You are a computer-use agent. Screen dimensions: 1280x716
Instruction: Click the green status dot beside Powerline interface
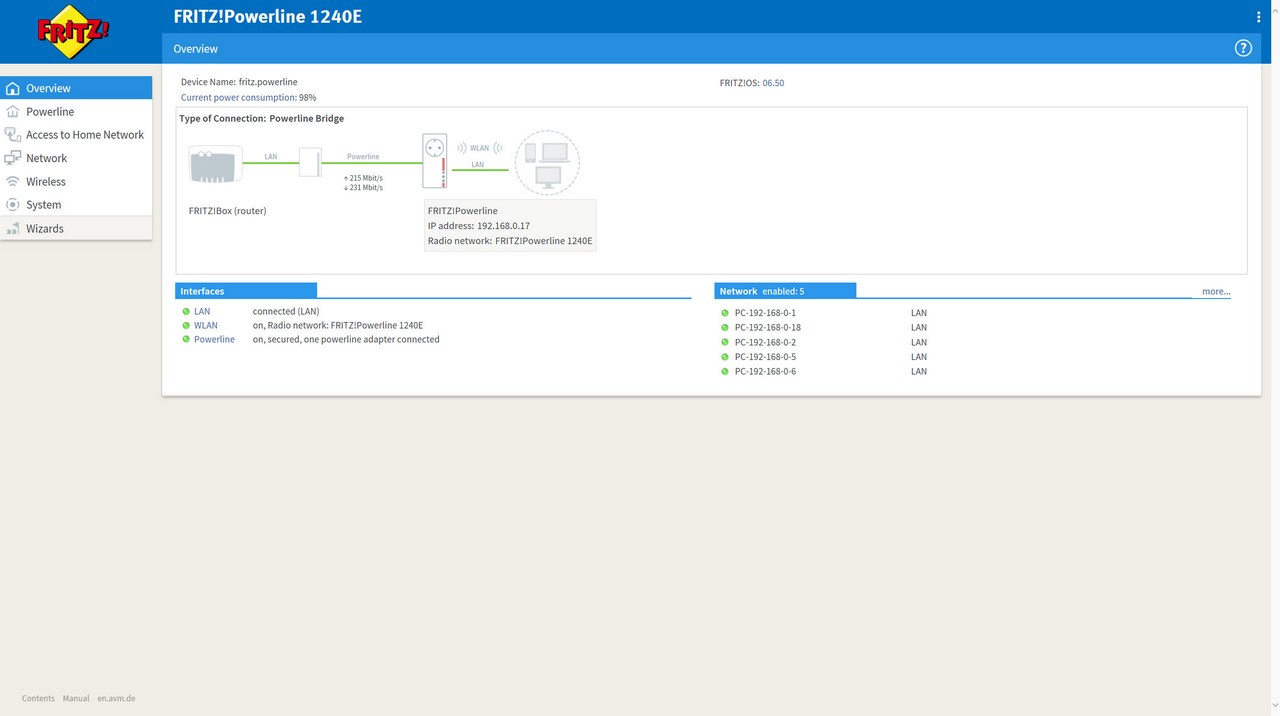(186, 340)
